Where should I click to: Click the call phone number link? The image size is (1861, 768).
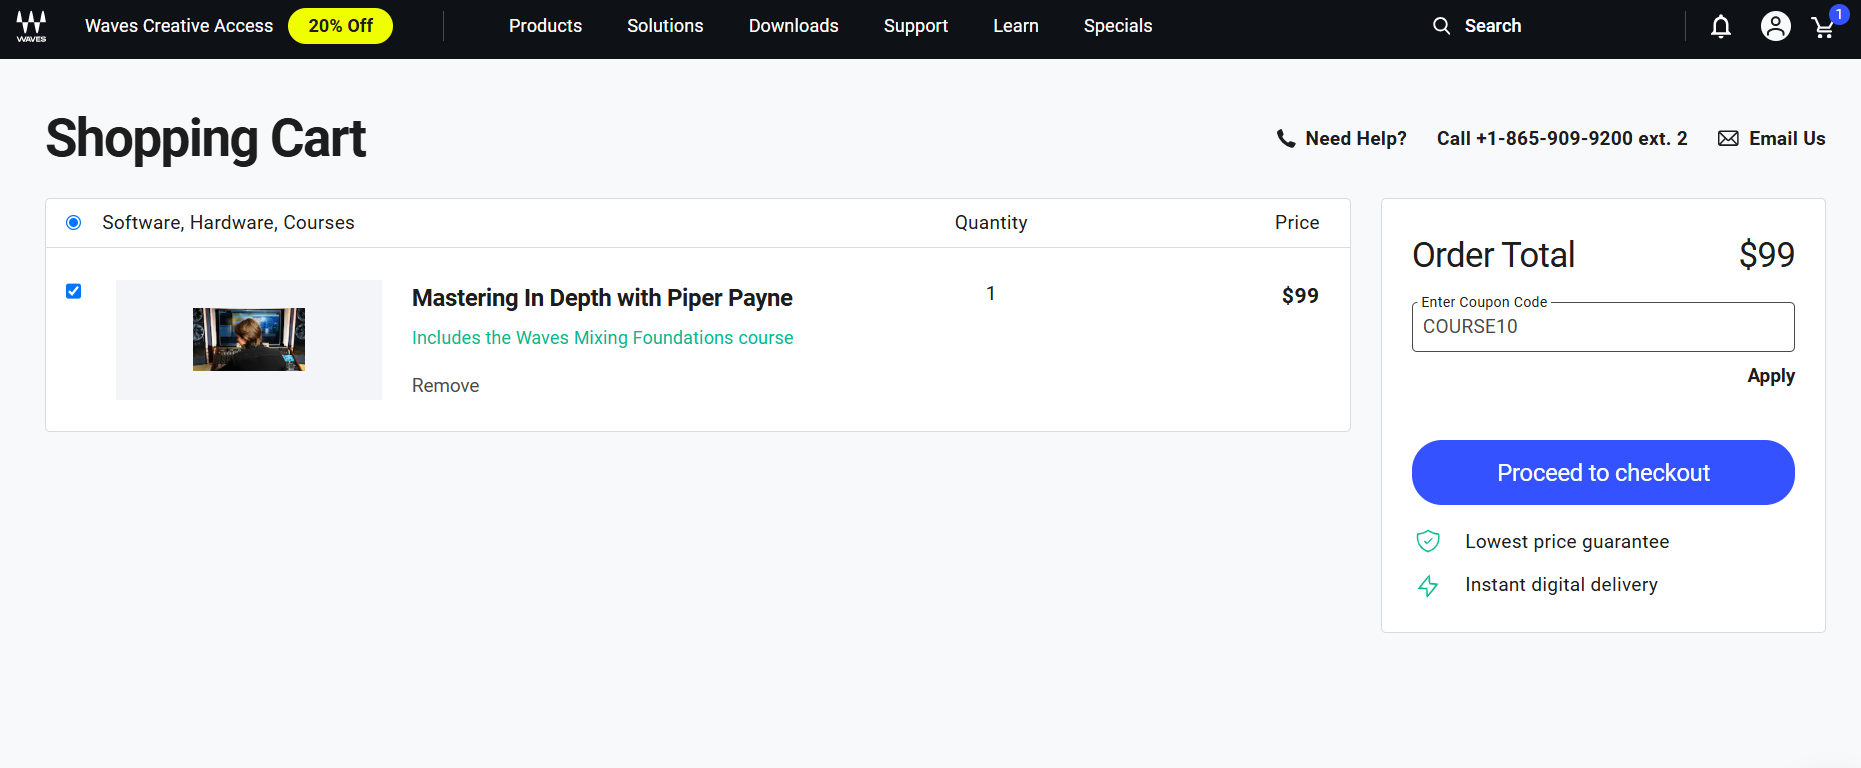[1562, 139]
